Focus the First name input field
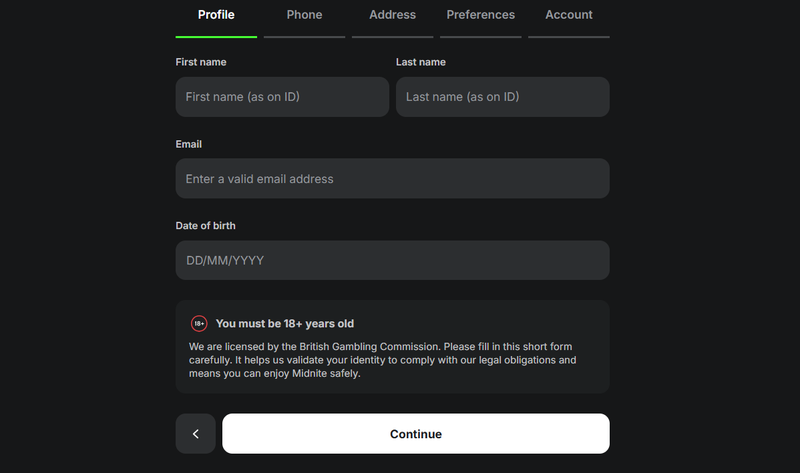The height and width of the screenshot is (473, 800). [x=282, y=97]
